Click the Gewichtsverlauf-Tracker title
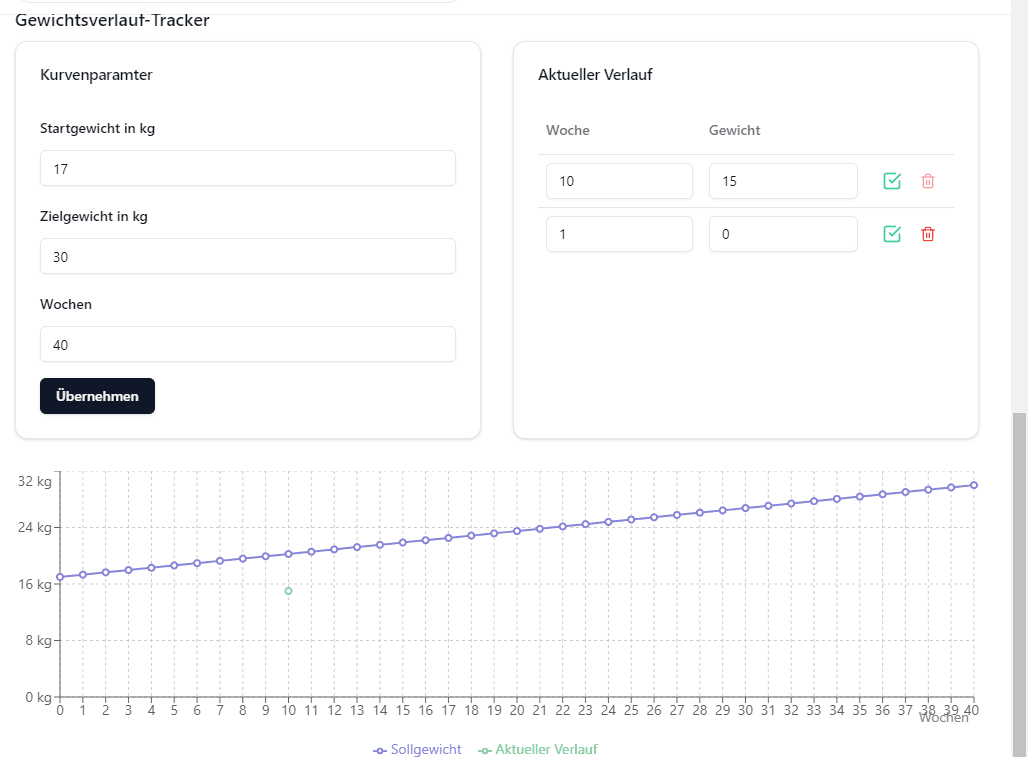The height and width of the screenshot is (757, 1028). tap(112, 20)
